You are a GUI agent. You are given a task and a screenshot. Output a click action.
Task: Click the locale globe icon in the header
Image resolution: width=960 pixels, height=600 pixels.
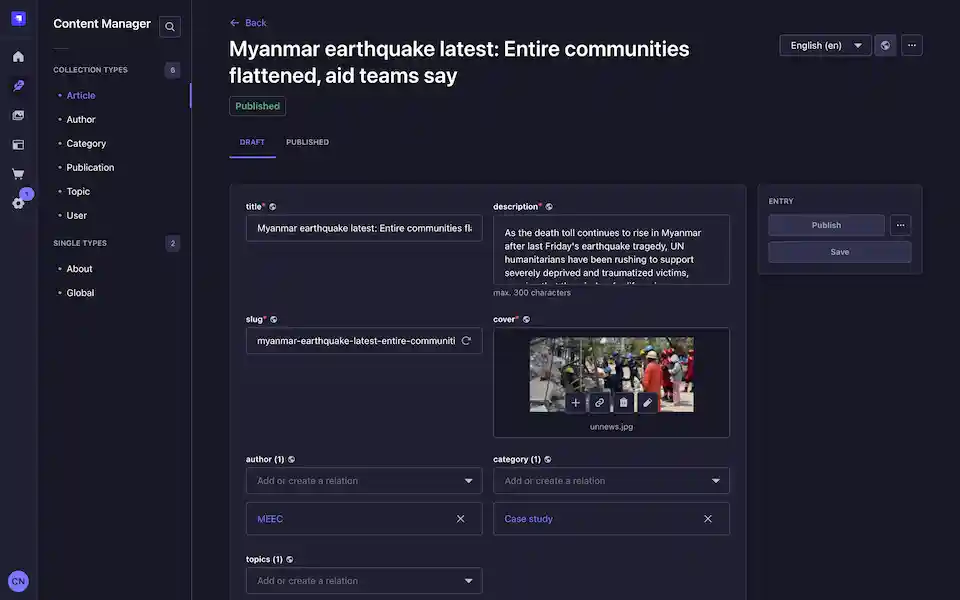click(885, 45)
